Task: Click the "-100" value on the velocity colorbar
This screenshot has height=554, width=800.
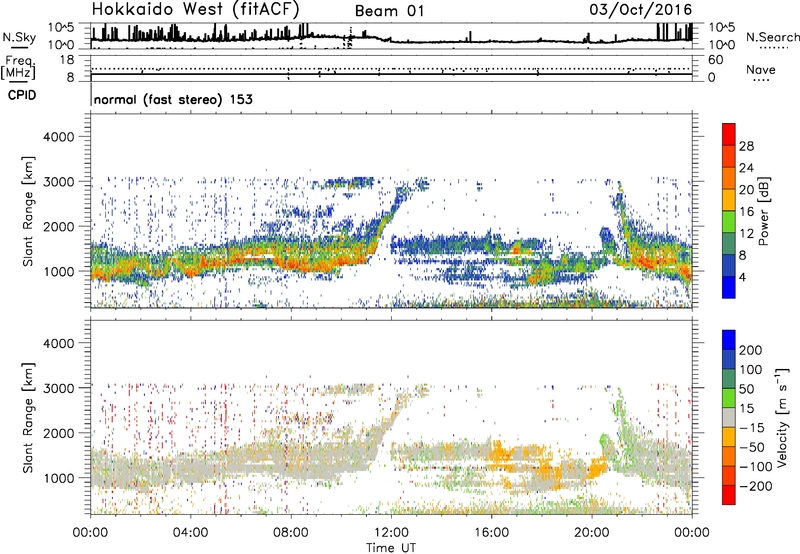Action: [756, 467]
